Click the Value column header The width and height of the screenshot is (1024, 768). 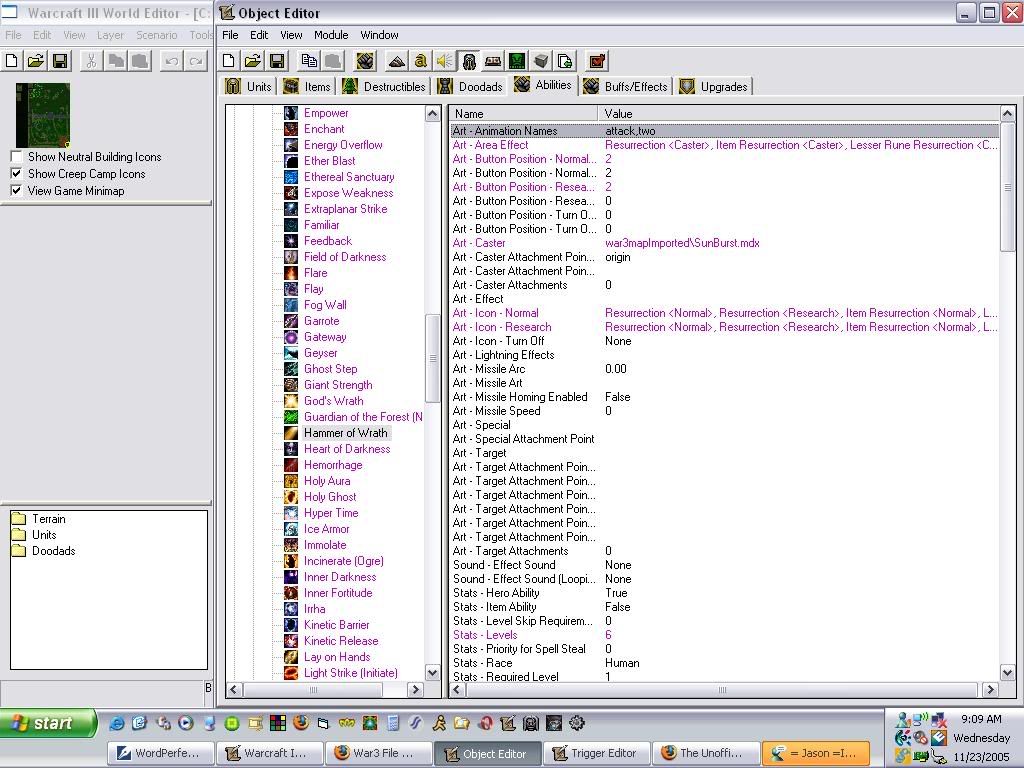[x=798, y=114]
